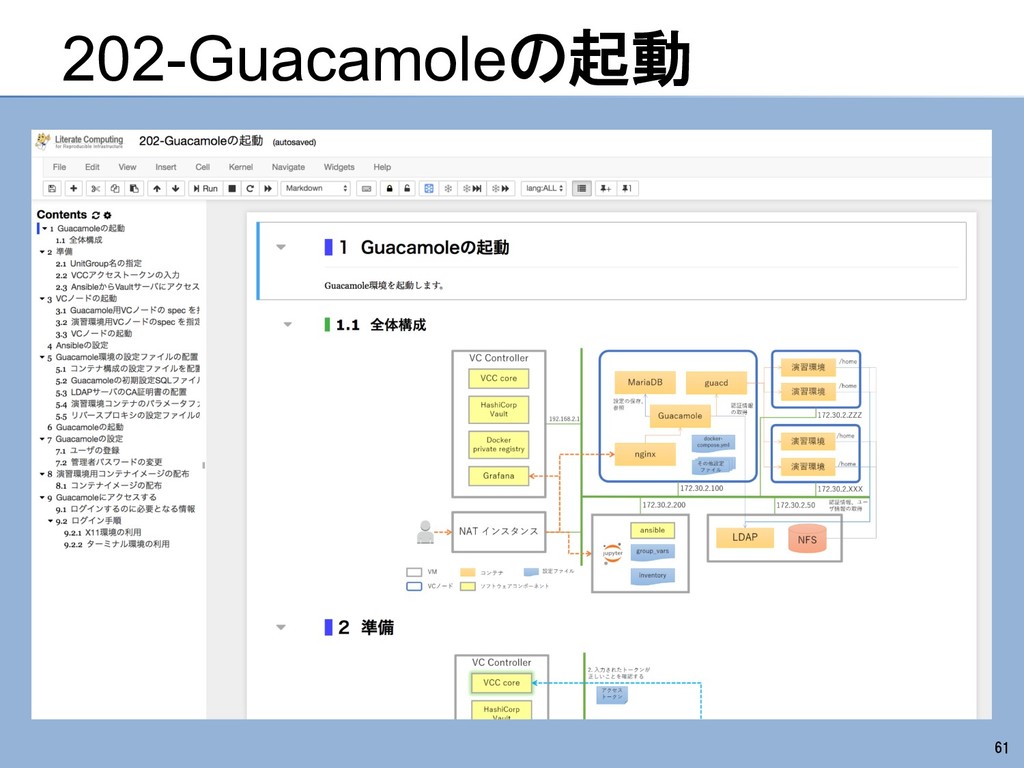Click the notebook title 202-Guacamoleの起動
Image resolution: width=1024 pixels, height=768 pixels.
click(200, 141)
